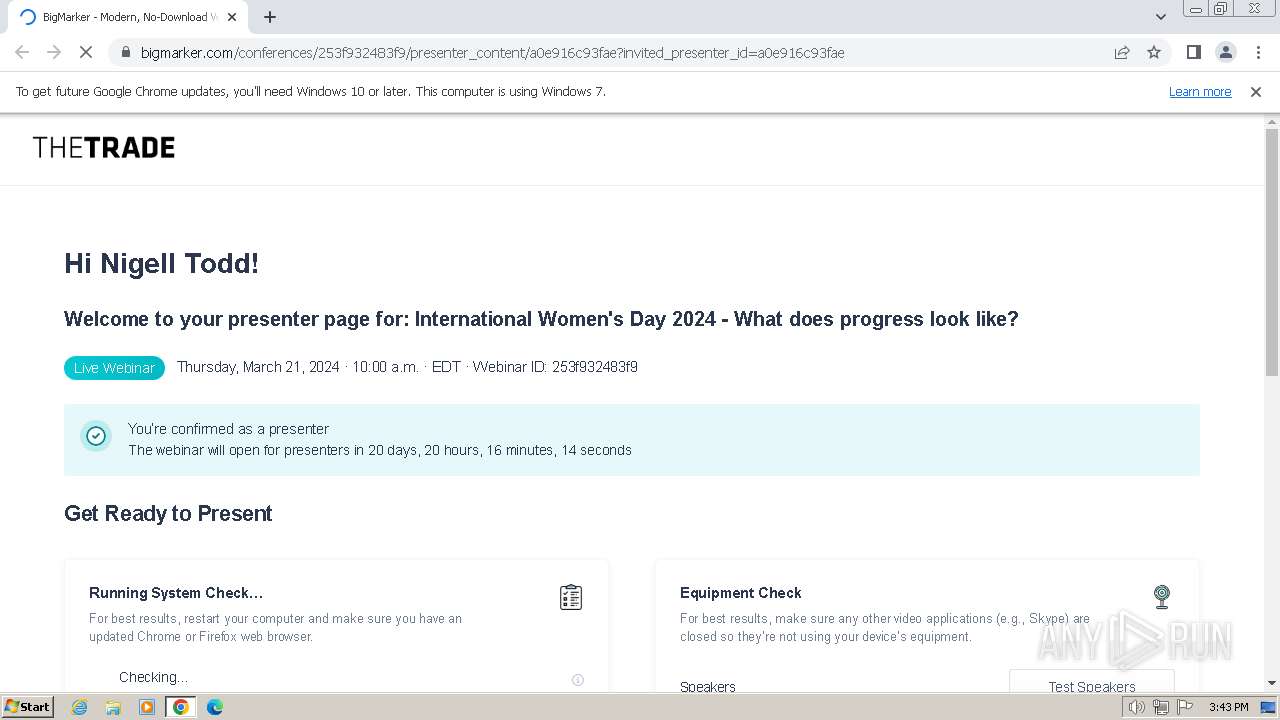Click the 'Speakers' label
The height and width of the screenshot is (720, 1280).
pos(708,687)
